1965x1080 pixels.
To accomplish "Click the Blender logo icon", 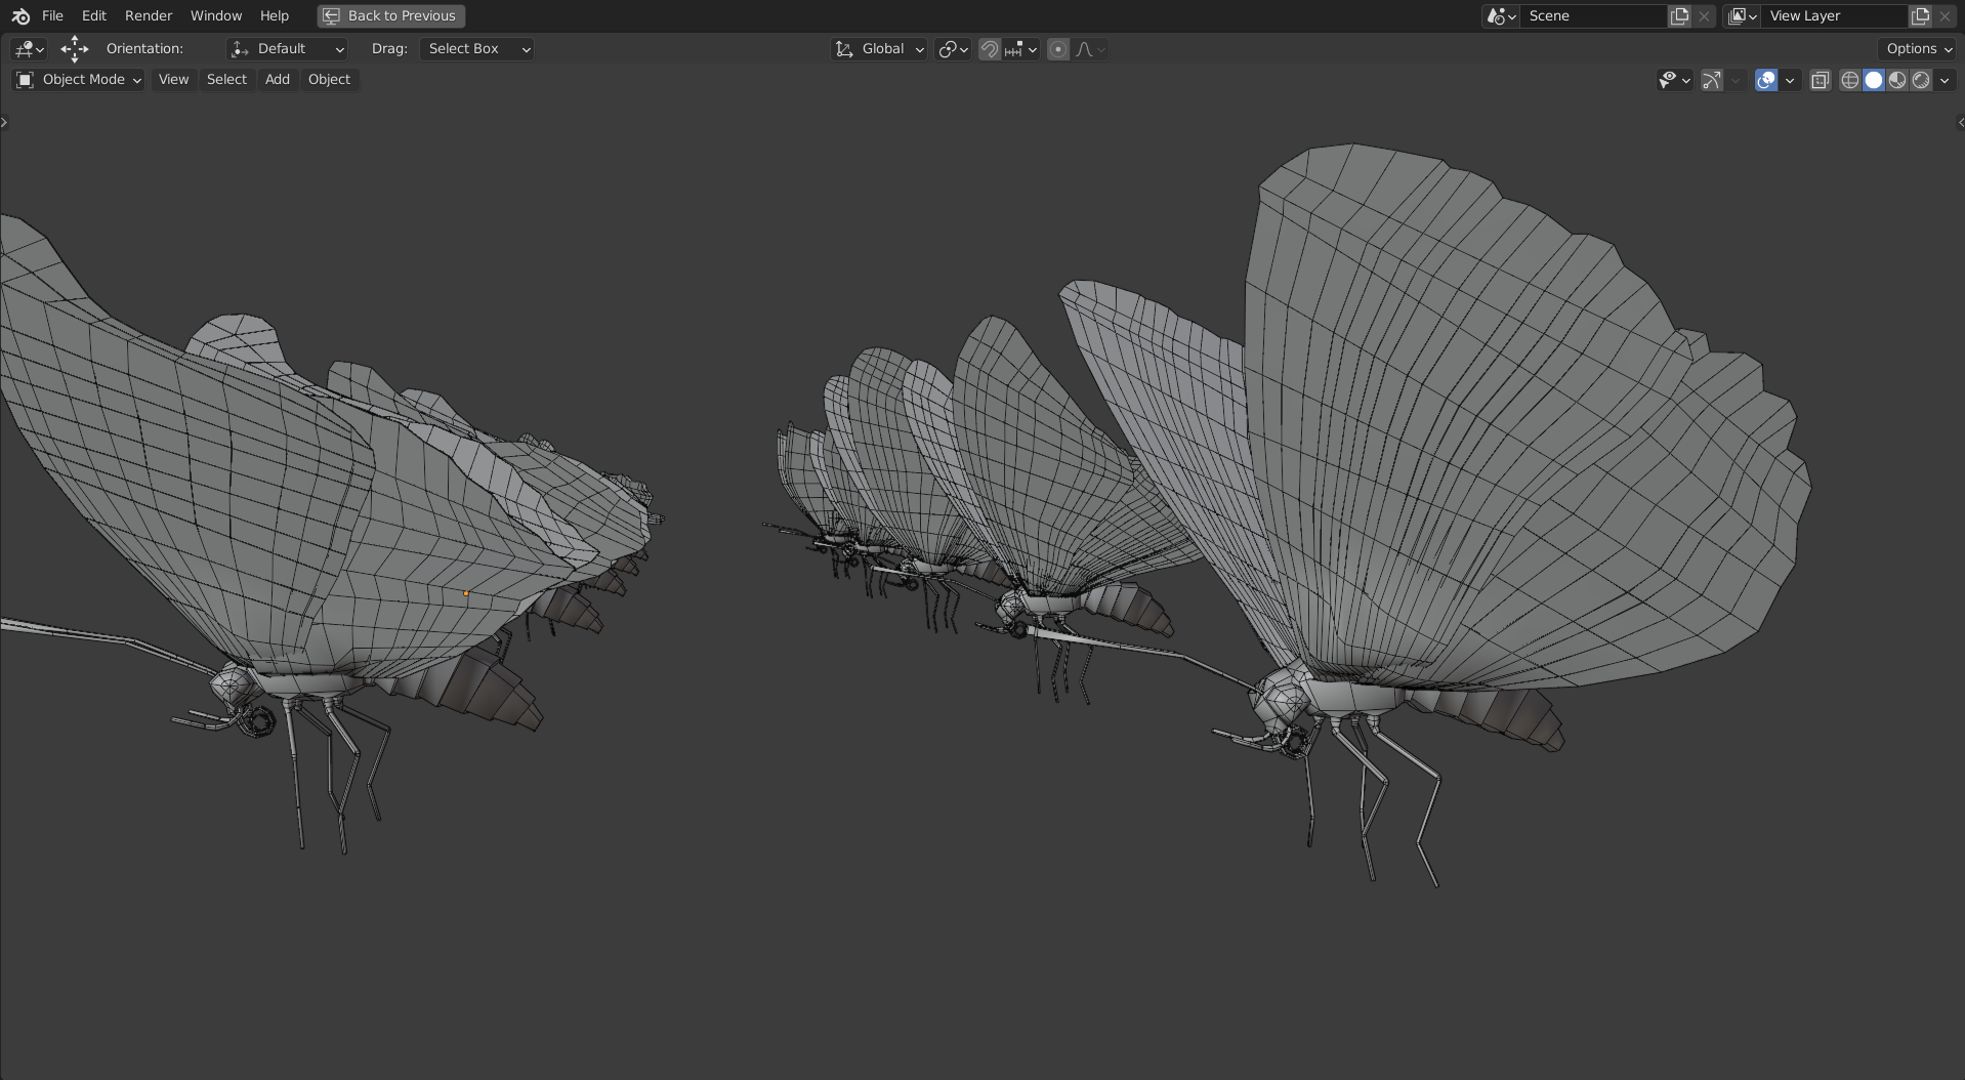I will coord(20,16).
